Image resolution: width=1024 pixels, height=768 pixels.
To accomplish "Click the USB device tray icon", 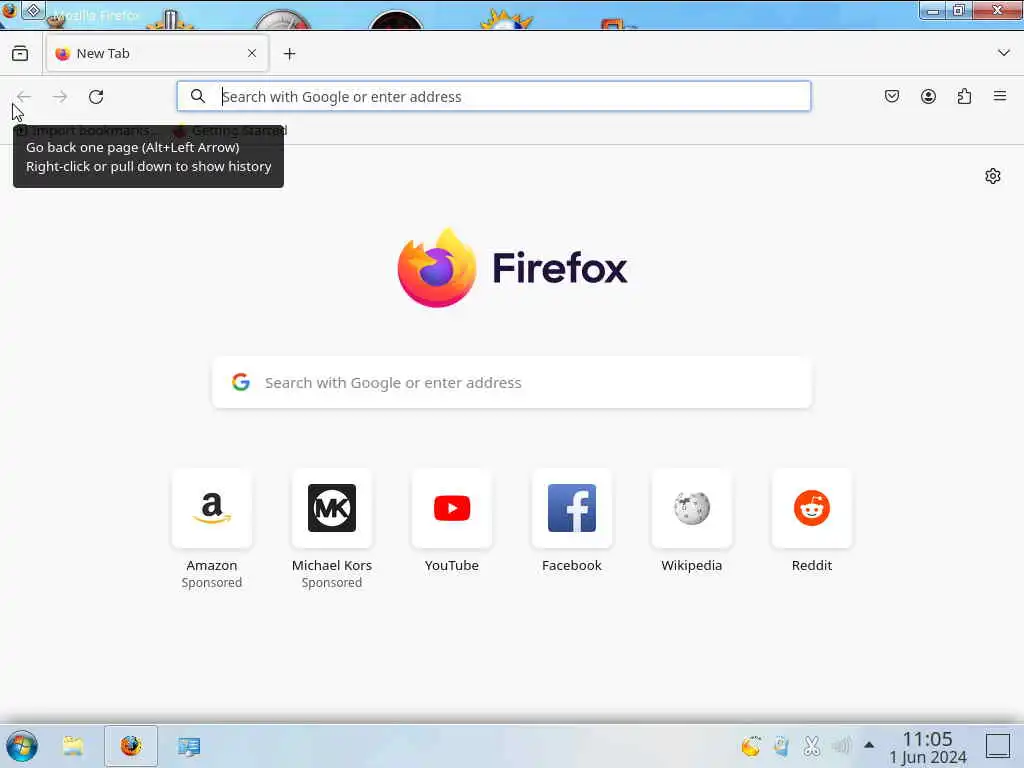I will (781, 746).
